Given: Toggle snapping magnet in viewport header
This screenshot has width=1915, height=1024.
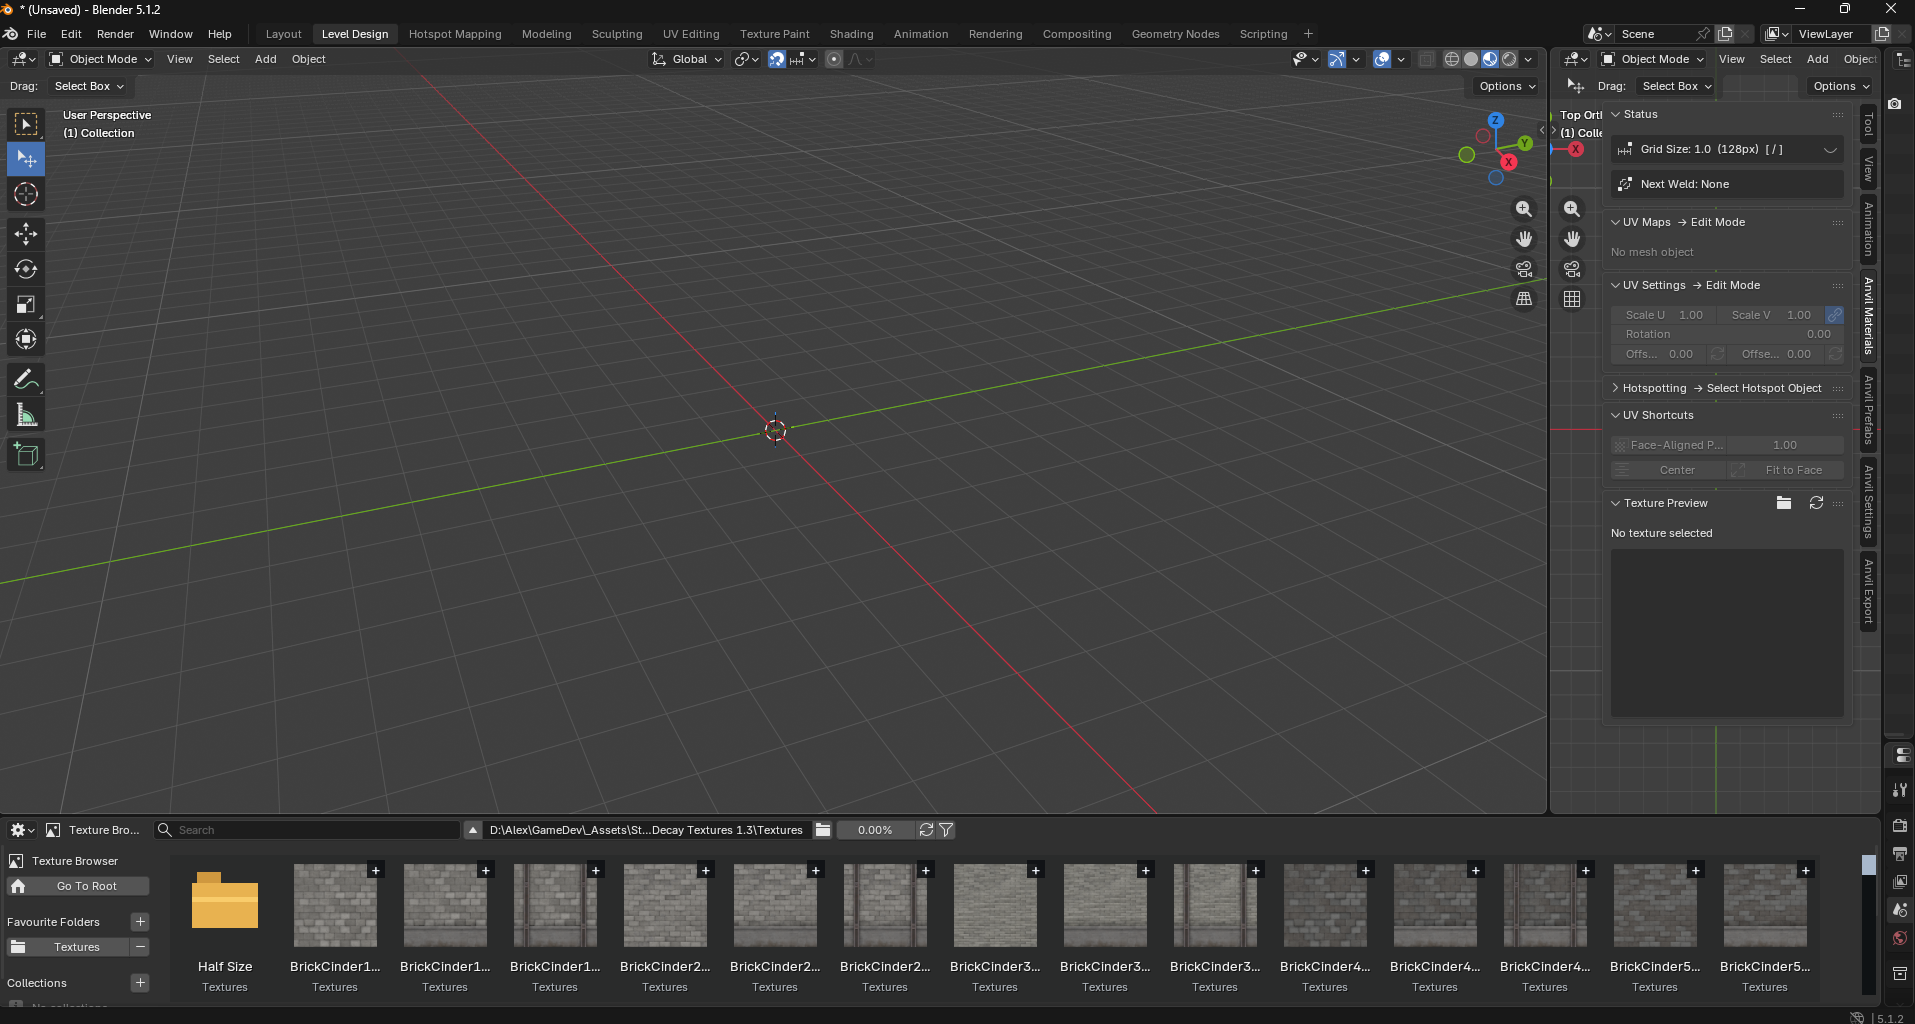Looking at the screenshot, I should point(777,59).
